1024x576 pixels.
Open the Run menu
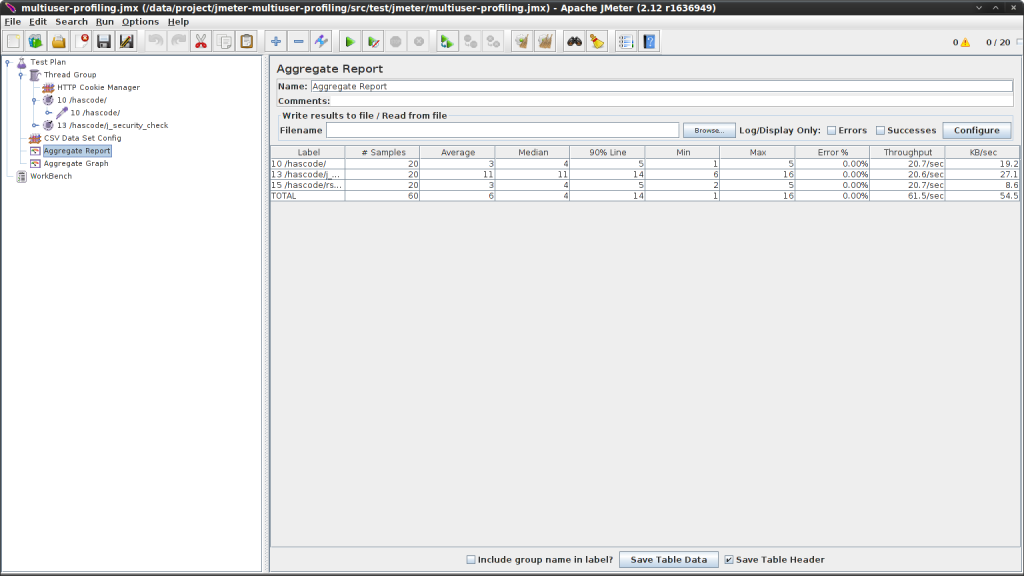click(104, 21)
